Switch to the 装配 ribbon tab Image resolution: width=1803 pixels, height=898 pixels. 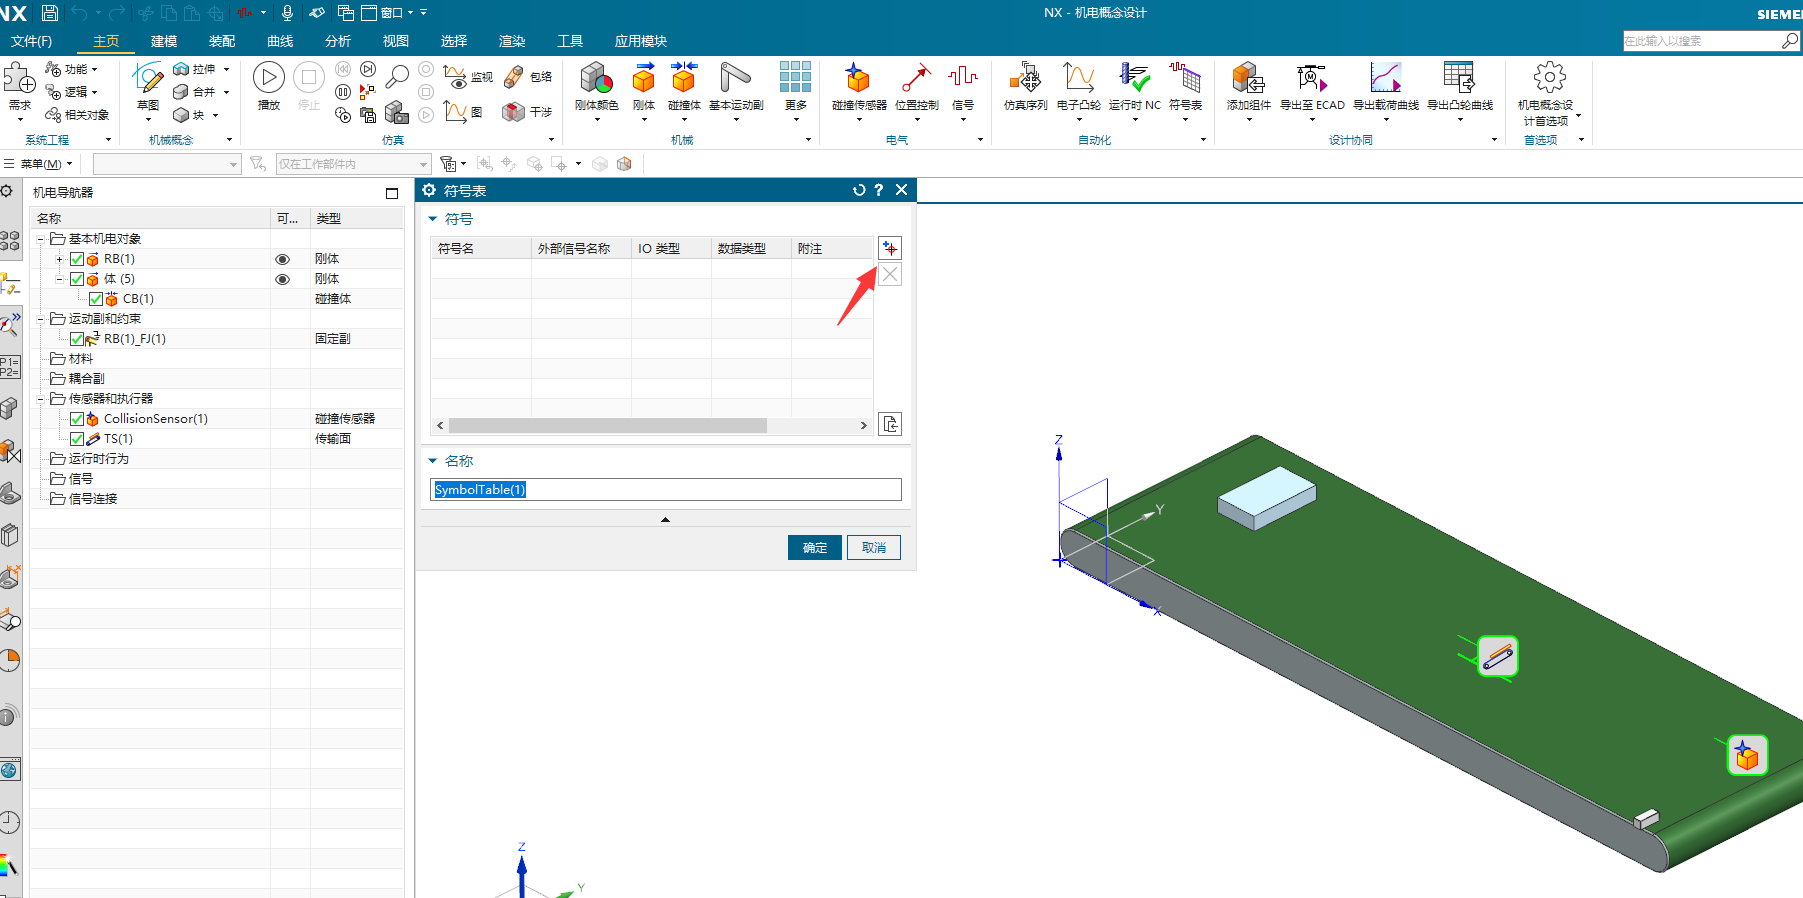click(x=222, y=41)
